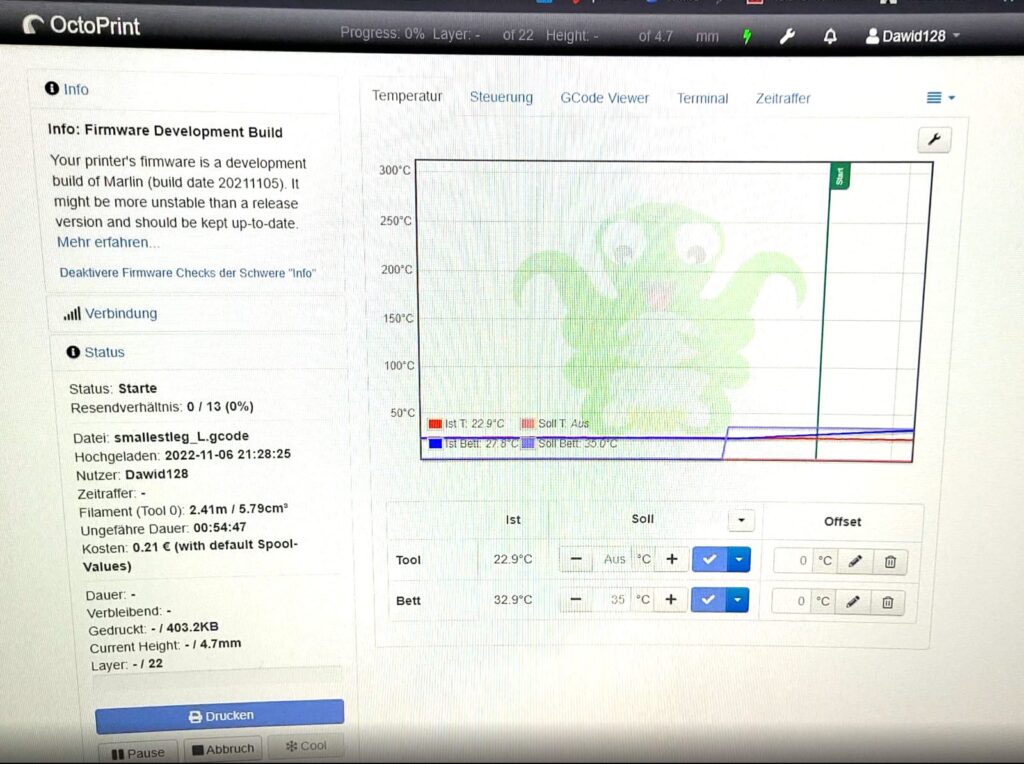Click Bett actual temperature 32.9°C
Viewport: 1024px width, 764px height.
[x=513, y=599]
